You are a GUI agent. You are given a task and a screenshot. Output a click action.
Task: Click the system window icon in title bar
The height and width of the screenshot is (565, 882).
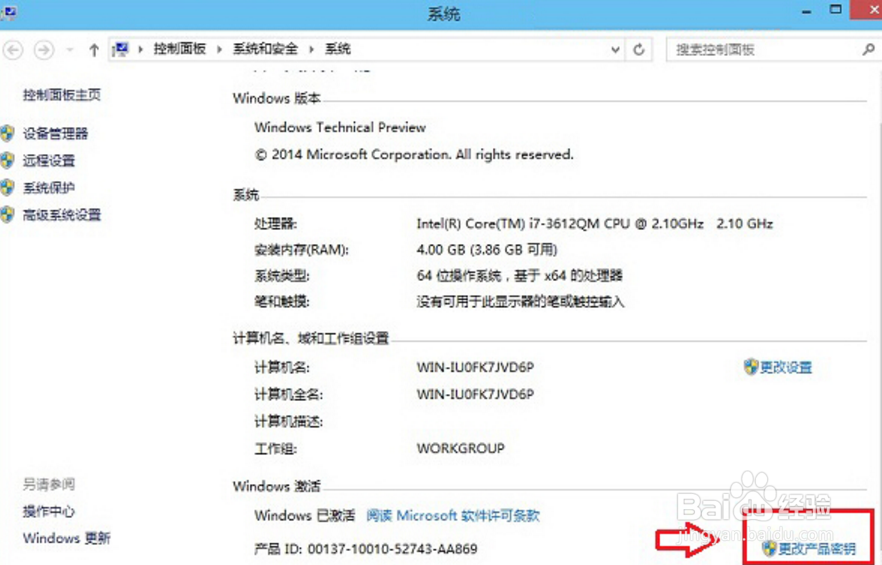pos(9,11)
